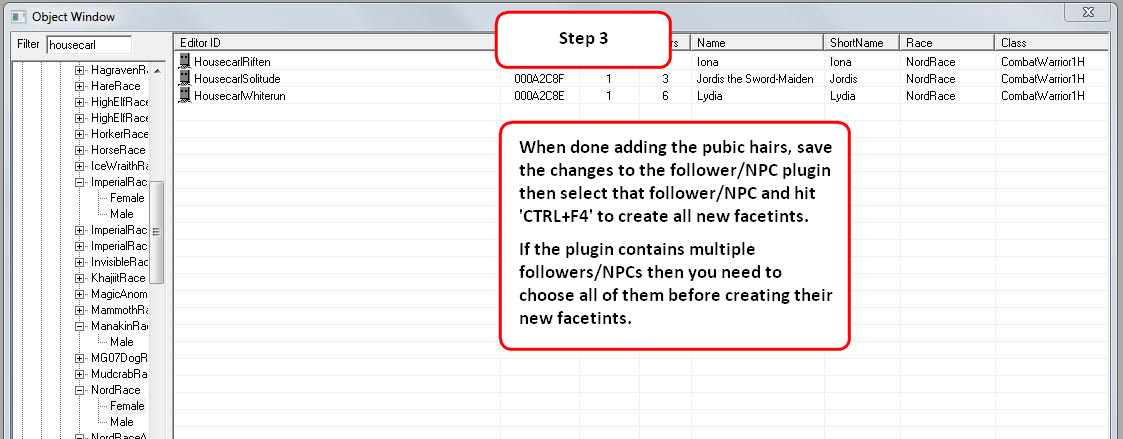
Task: Click the Filter text field
Action: click(x=88, y=45)
